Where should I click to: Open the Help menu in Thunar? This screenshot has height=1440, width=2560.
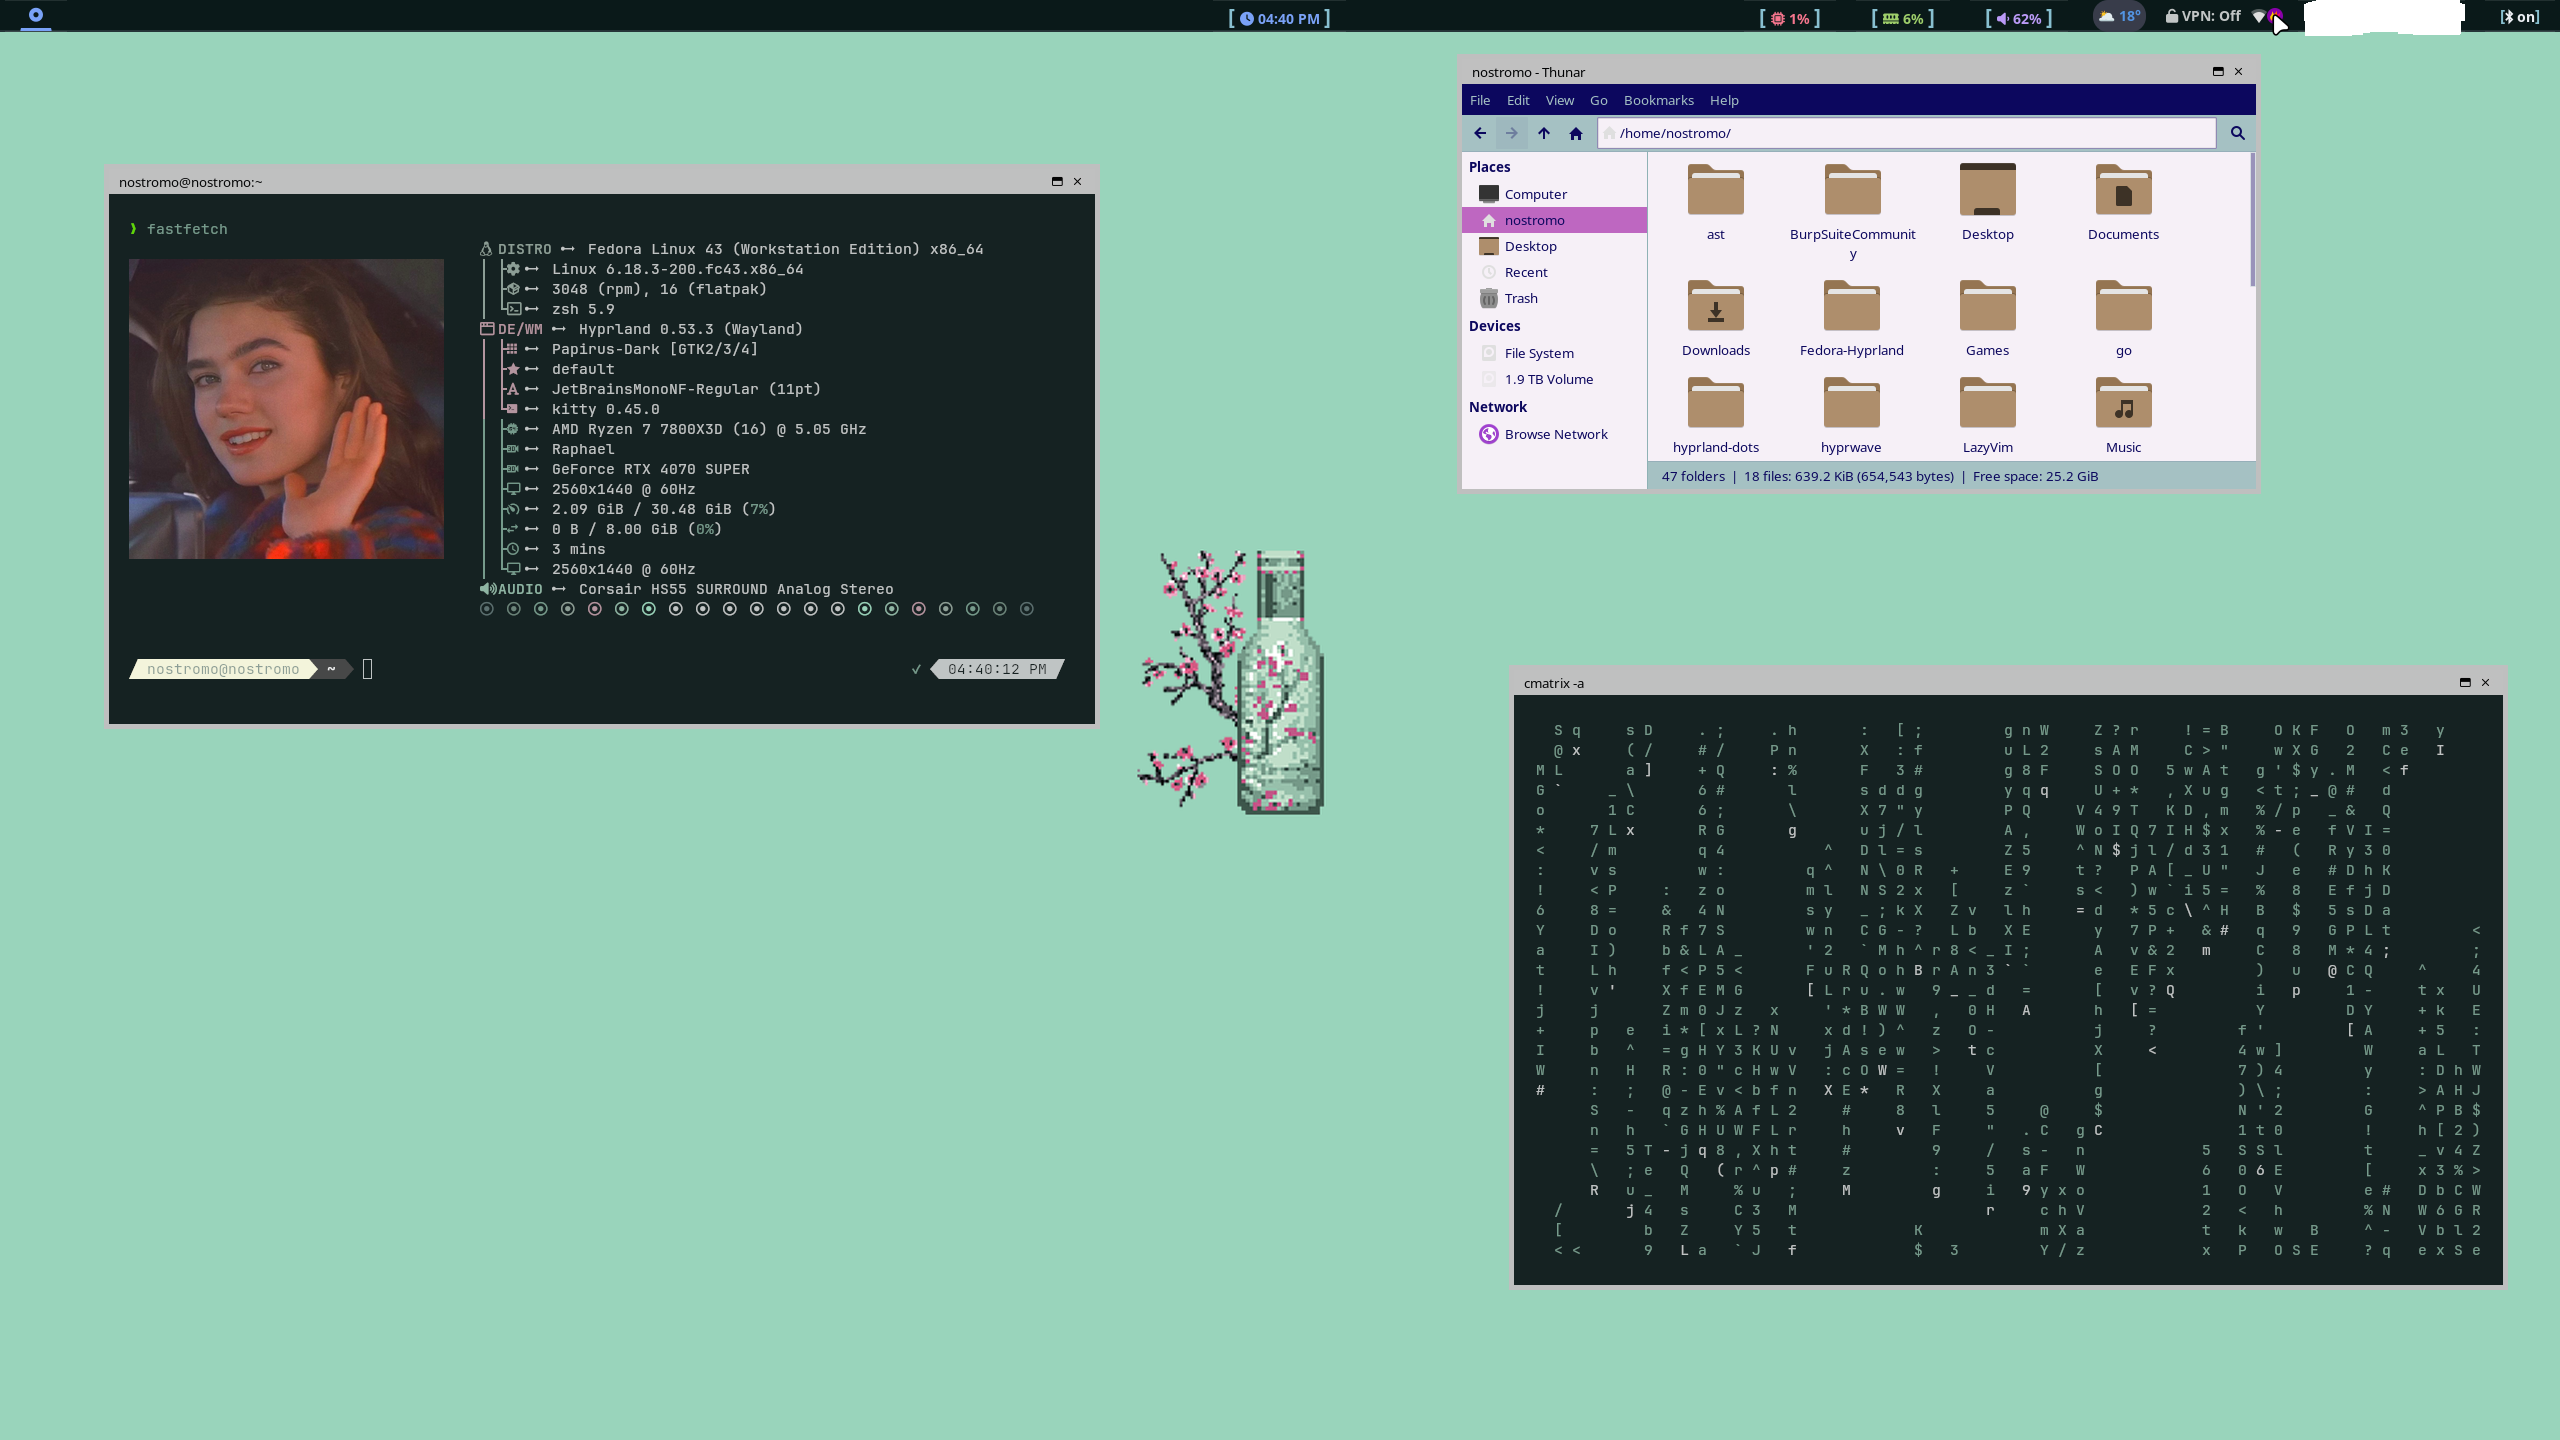point(1724,100)
